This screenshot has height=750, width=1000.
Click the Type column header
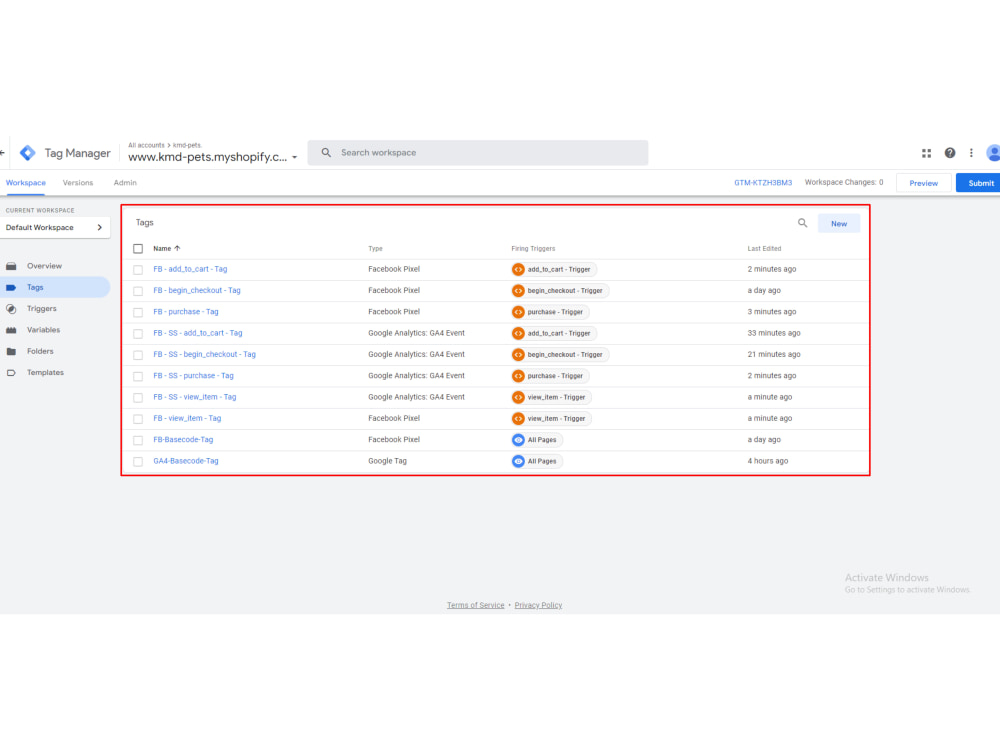click(x=375, y=249)
